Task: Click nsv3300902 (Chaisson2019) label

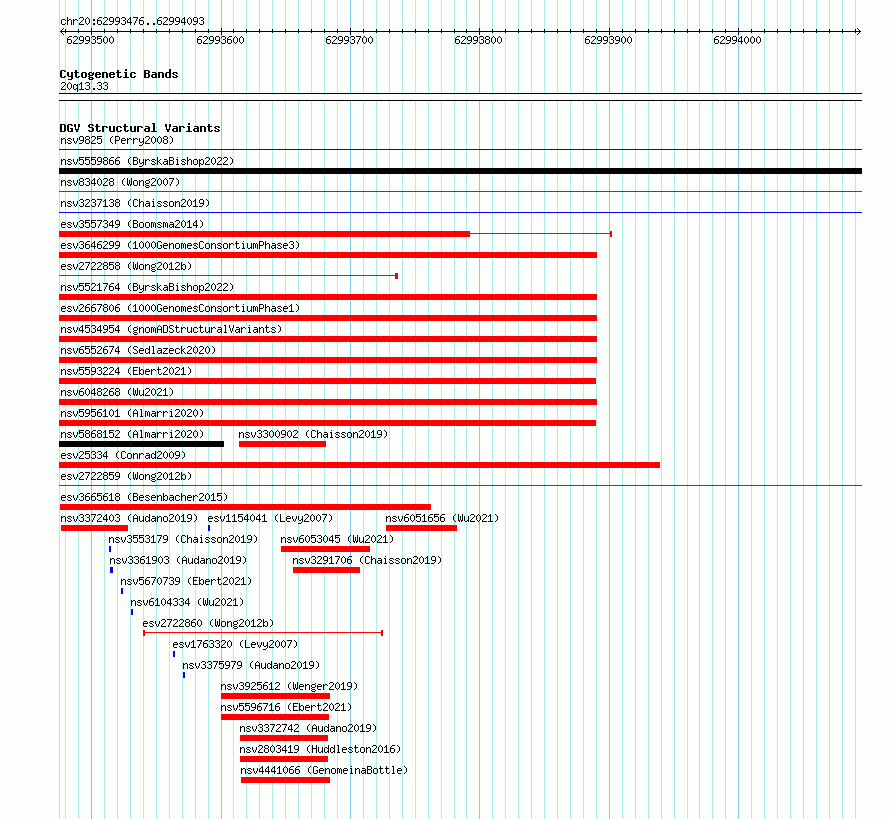Action: tap(313, 434)
